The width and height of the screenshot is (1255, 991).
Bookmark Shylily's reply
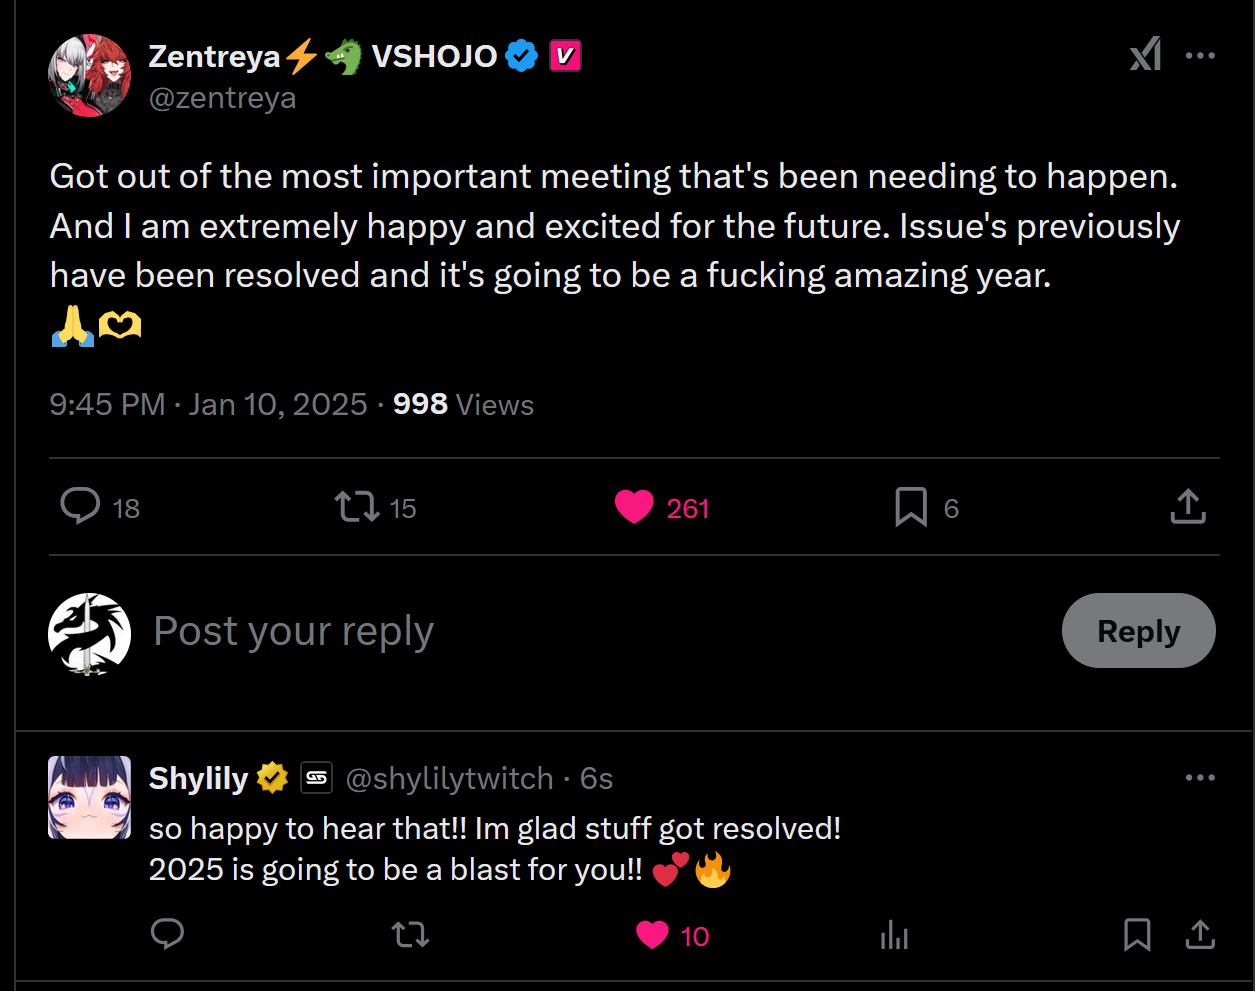coord(1137,935)
